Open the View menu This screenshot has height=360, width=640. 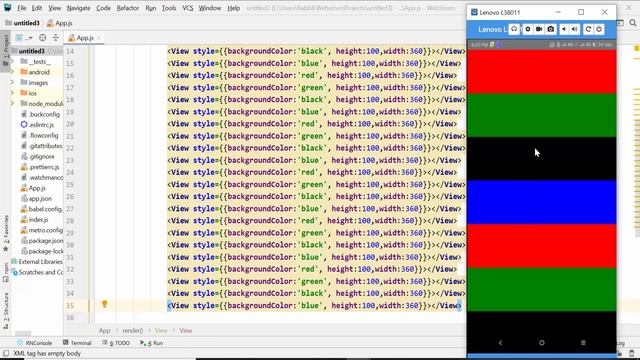click(54, 8)
